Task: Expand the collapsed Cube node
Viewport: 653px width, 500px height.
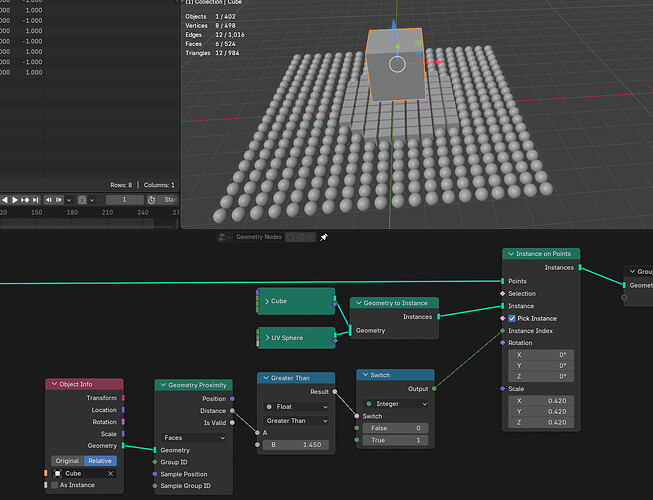Action: (267, 301)
